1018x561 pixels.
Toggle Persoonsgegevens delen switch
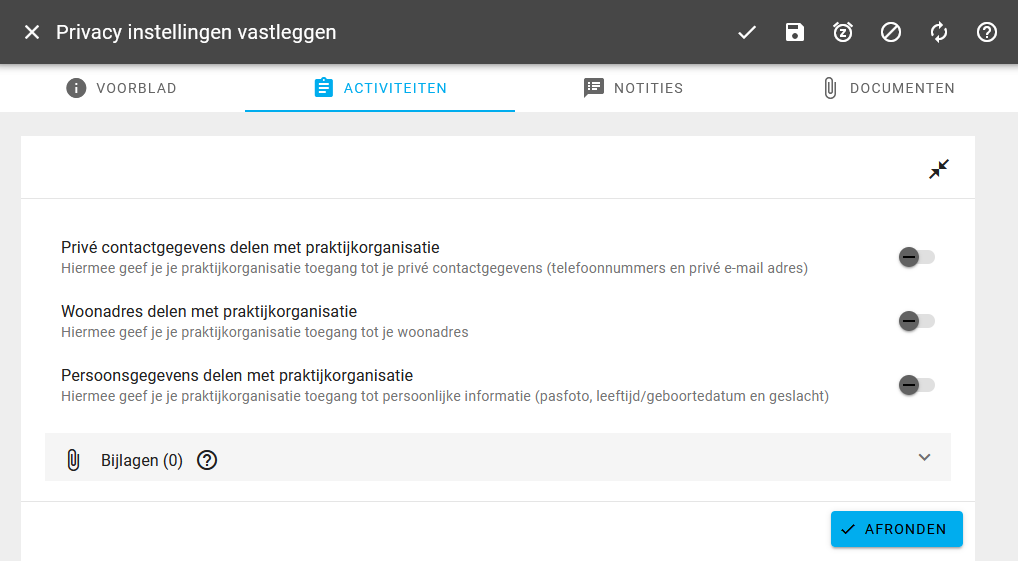(916, 385)
